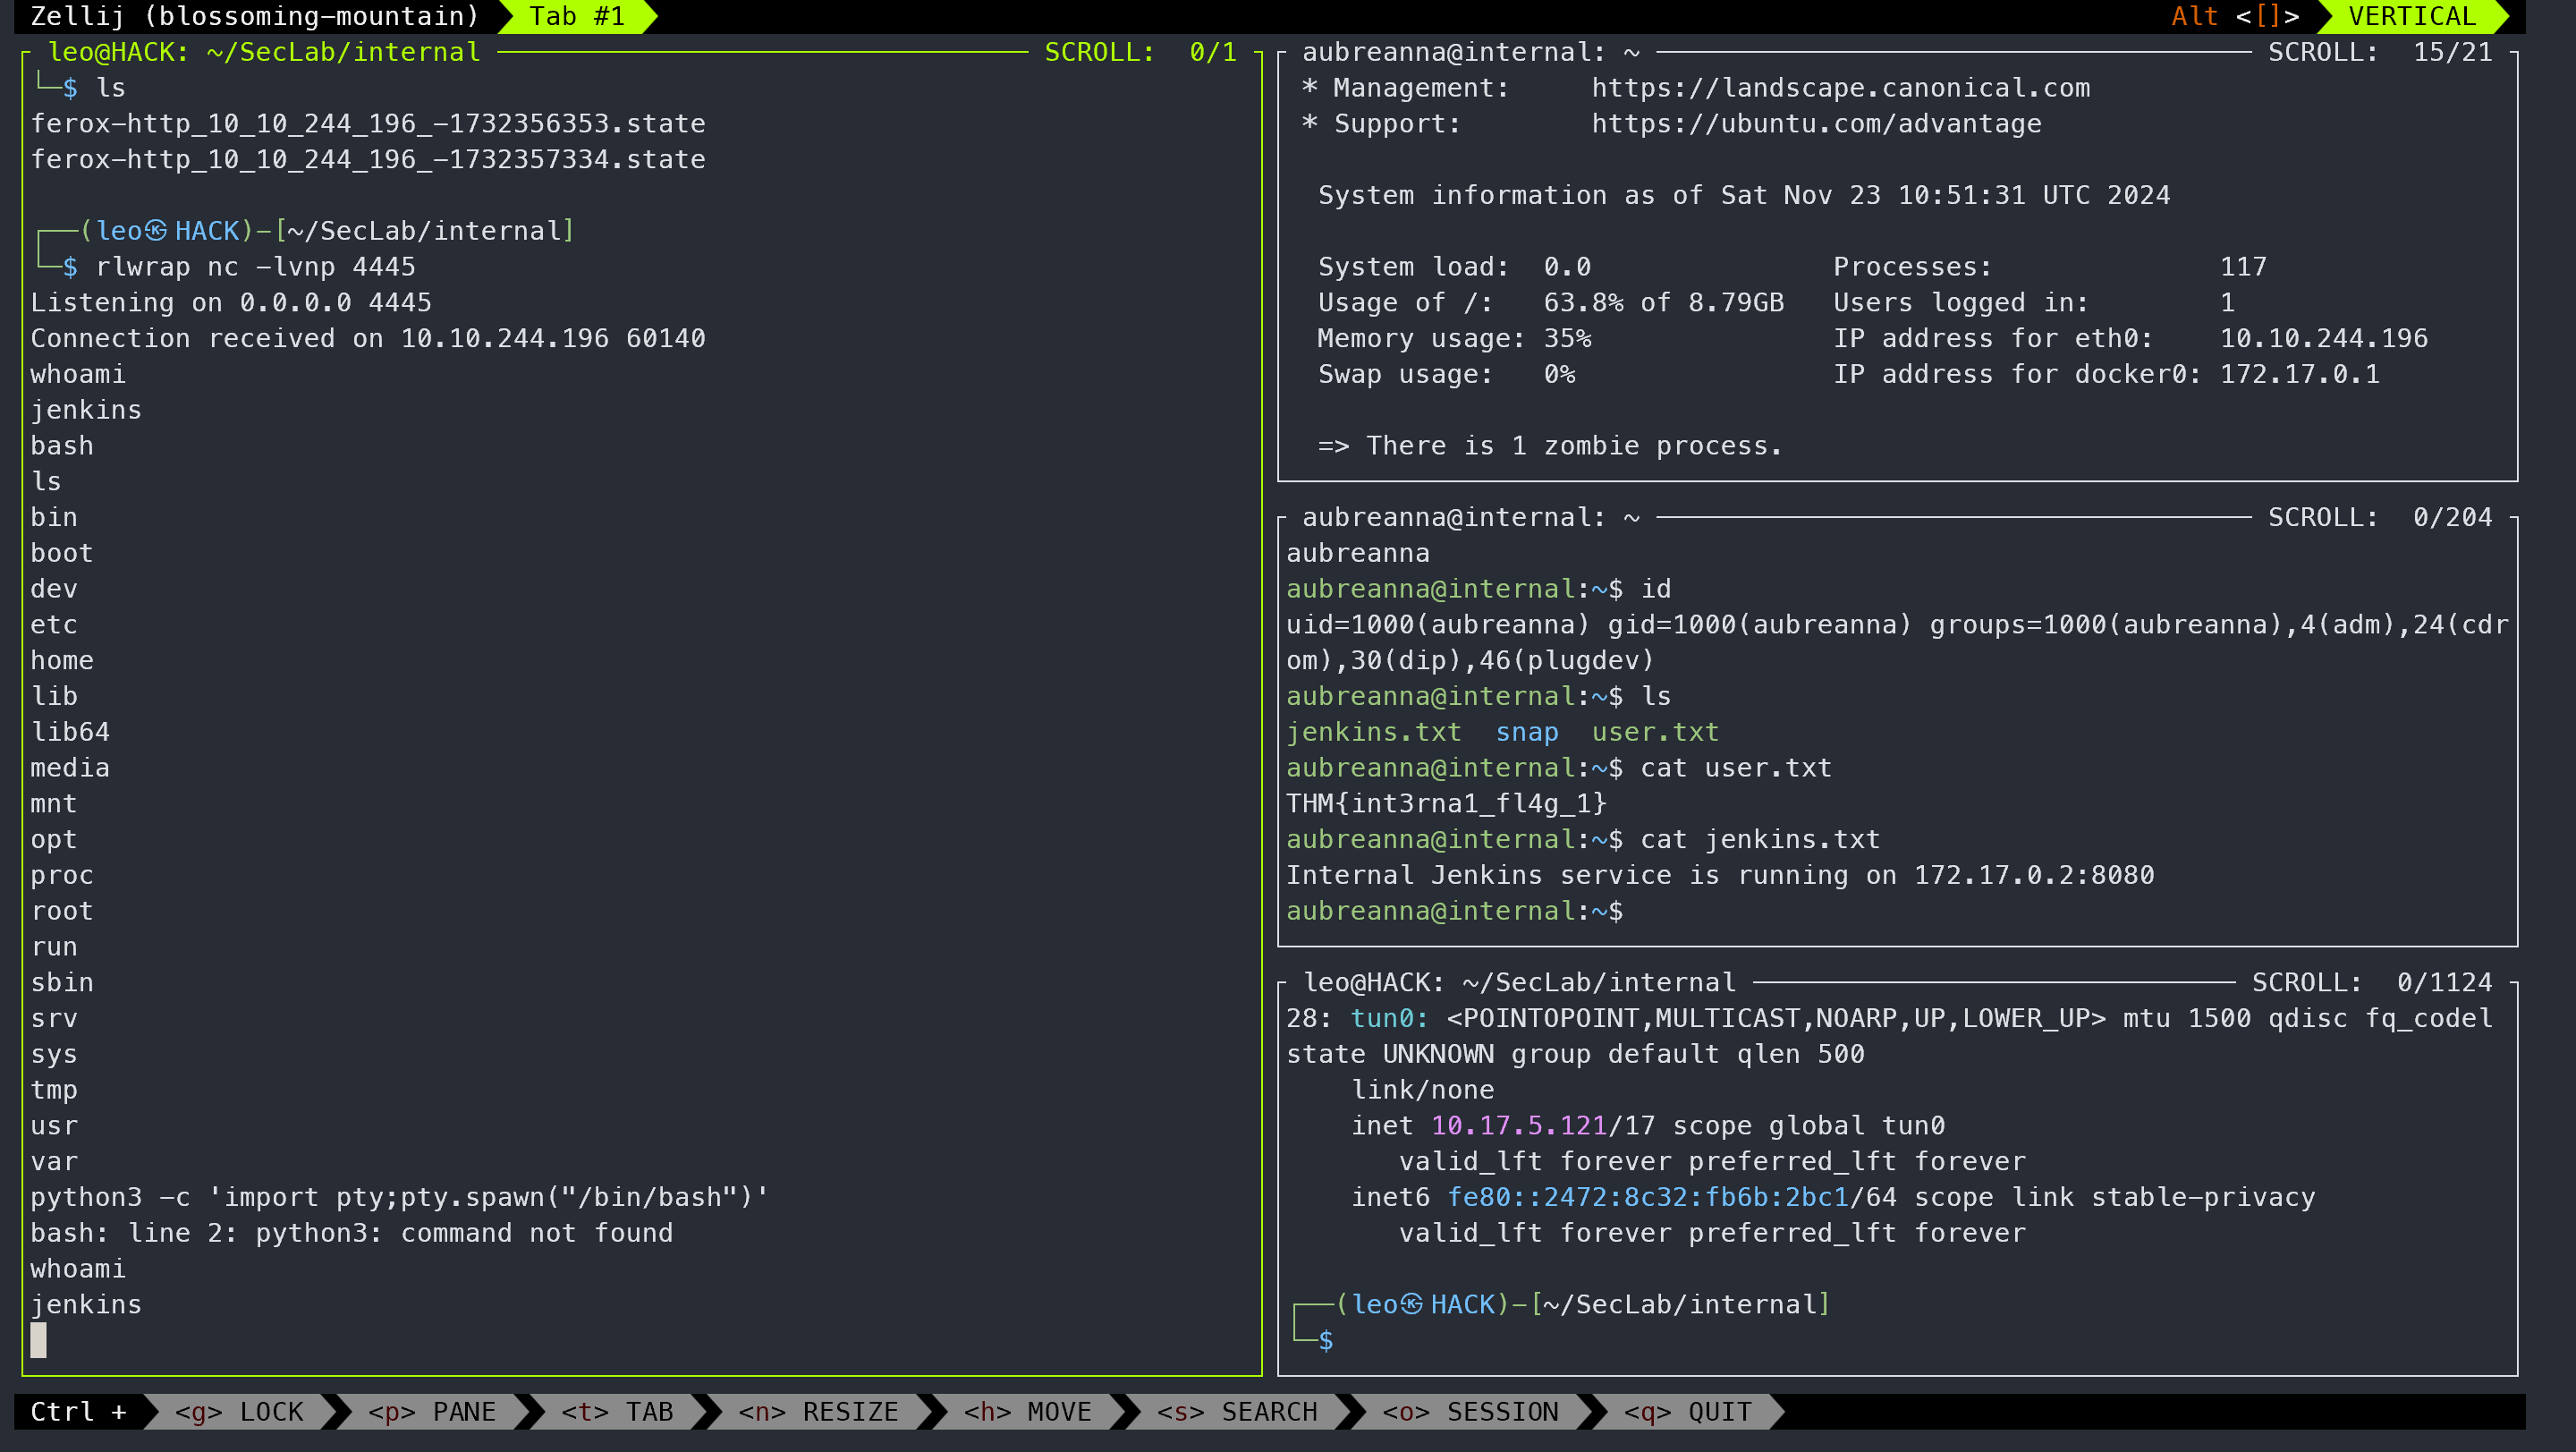
Task: Click the 'Memory usage: 35%' line
Action: point(1454,339)
